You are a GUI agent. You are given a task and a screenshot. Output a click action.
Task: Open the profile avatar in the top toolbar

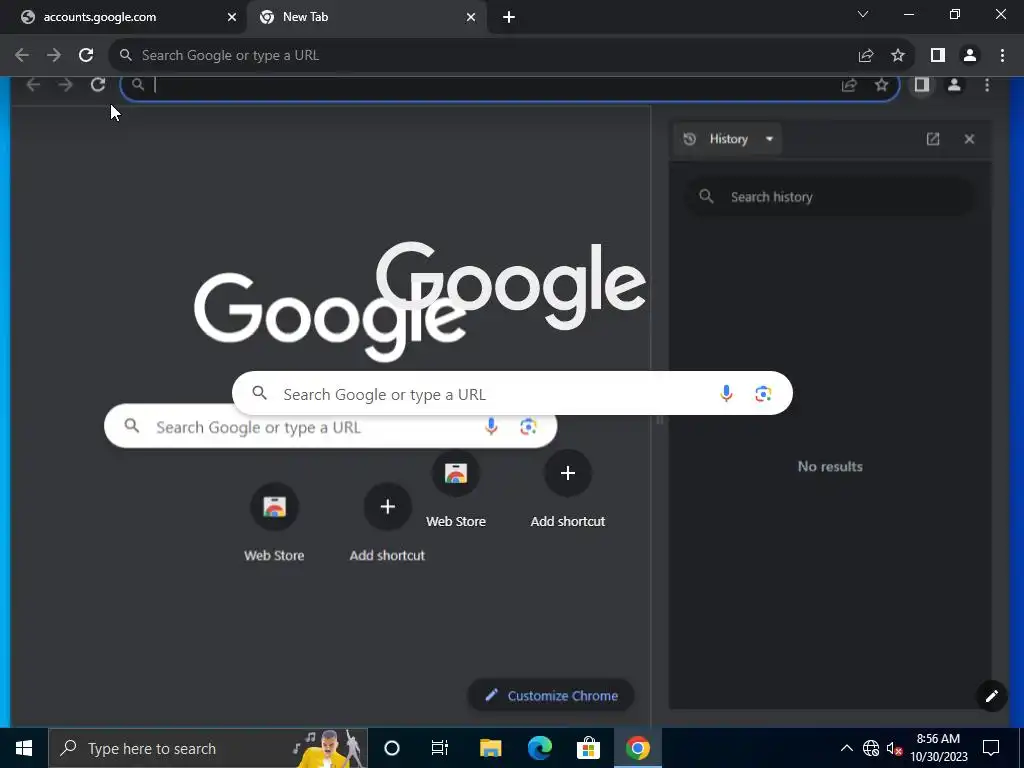(970, 56)
